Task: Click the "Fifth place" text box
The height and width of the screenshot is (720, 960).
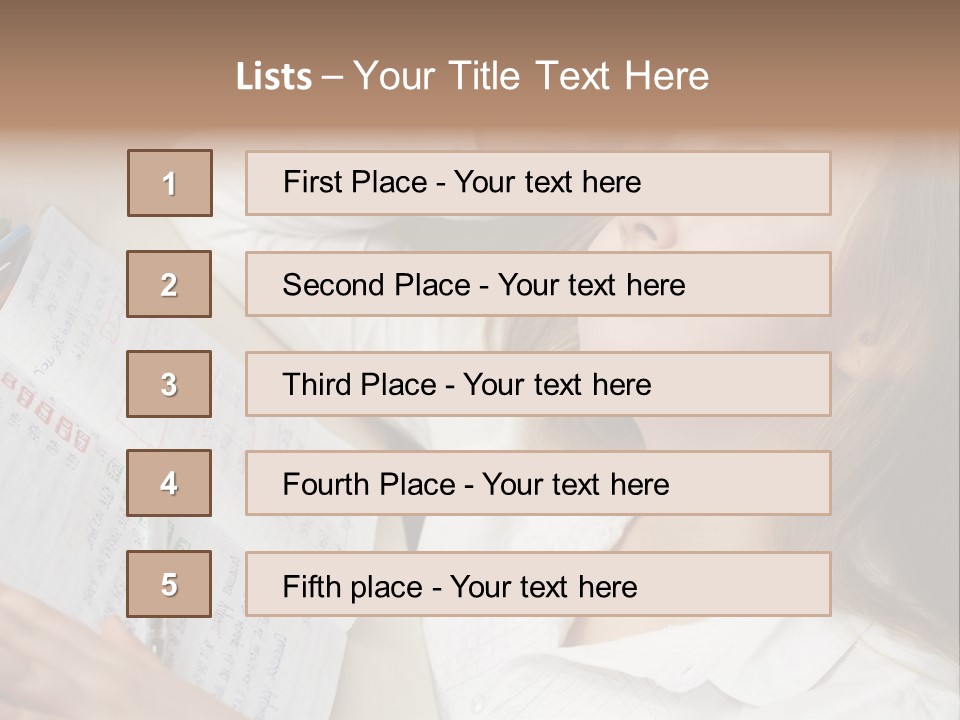Action: pyautogui.click(x=538, y=584)
